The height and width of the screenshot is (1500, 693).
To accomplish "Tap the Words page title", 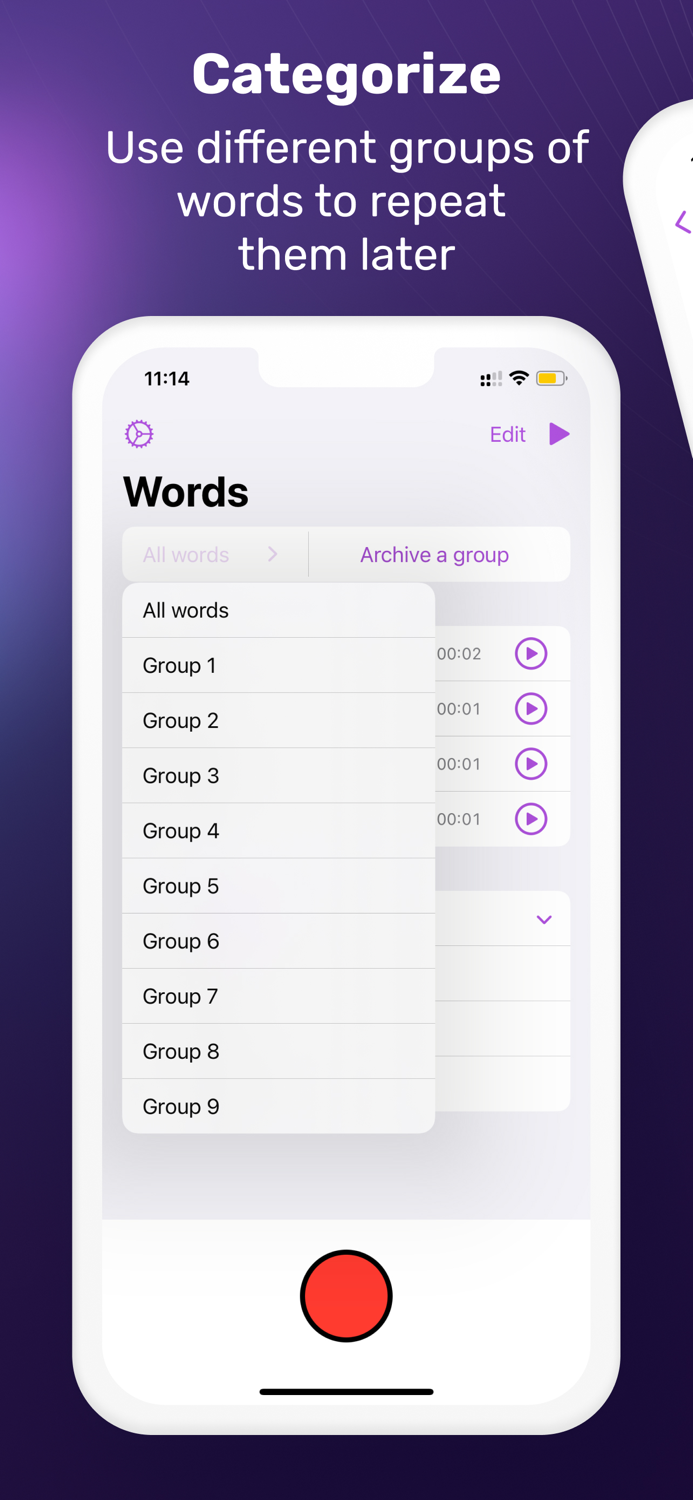I will coord(186,492).
